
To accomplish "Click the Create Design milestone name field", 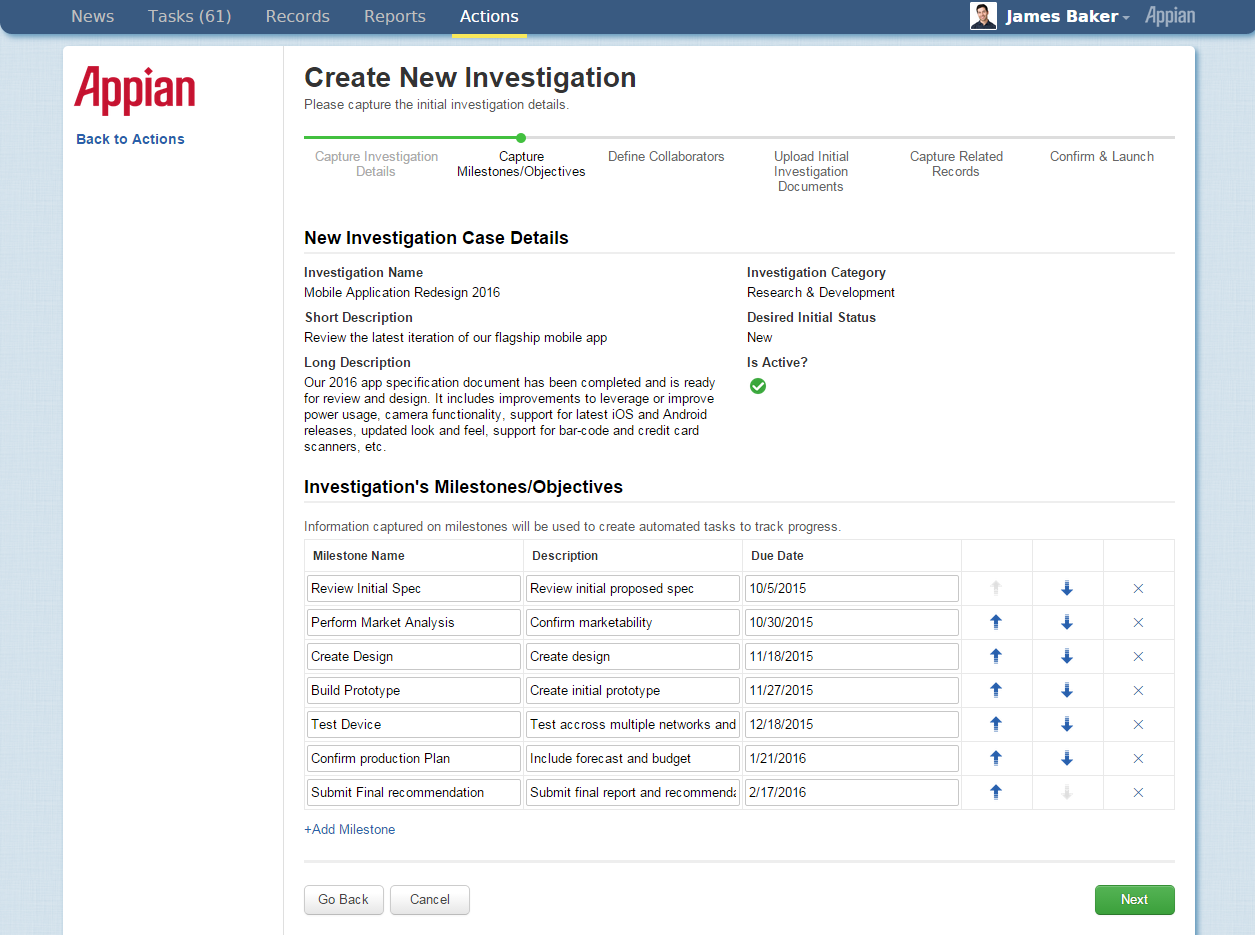I will (x=413, y=656).
